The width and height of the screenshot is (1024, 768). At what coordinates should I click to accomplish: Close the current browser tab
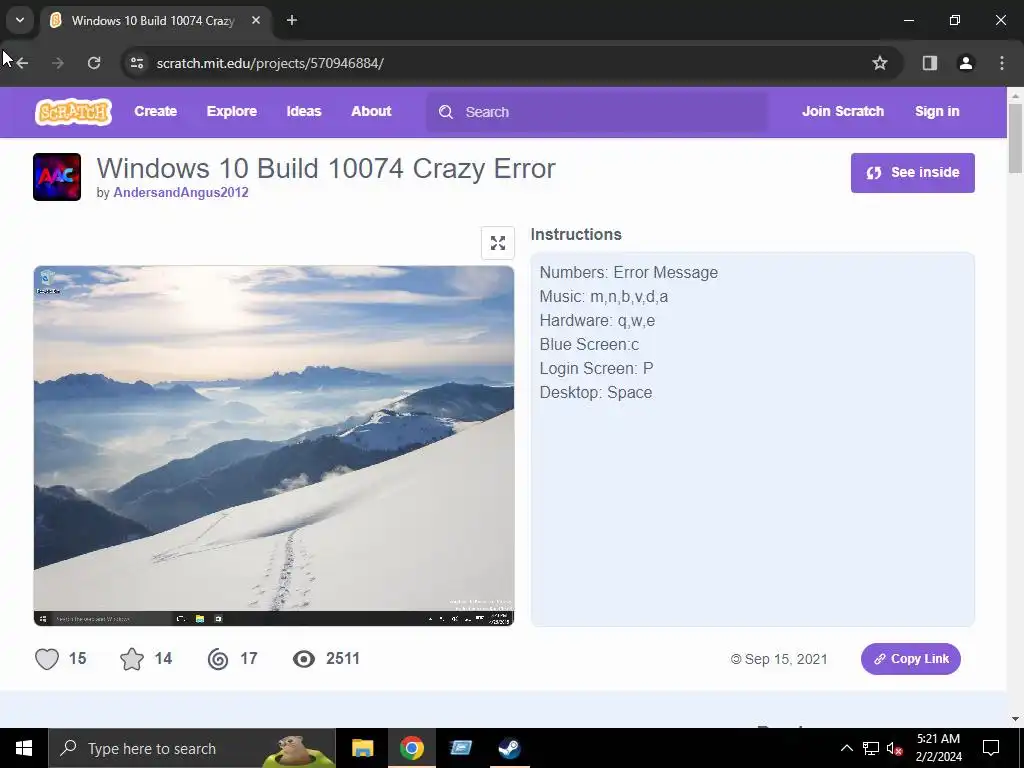pyautogui.click(x=256, y=20)
